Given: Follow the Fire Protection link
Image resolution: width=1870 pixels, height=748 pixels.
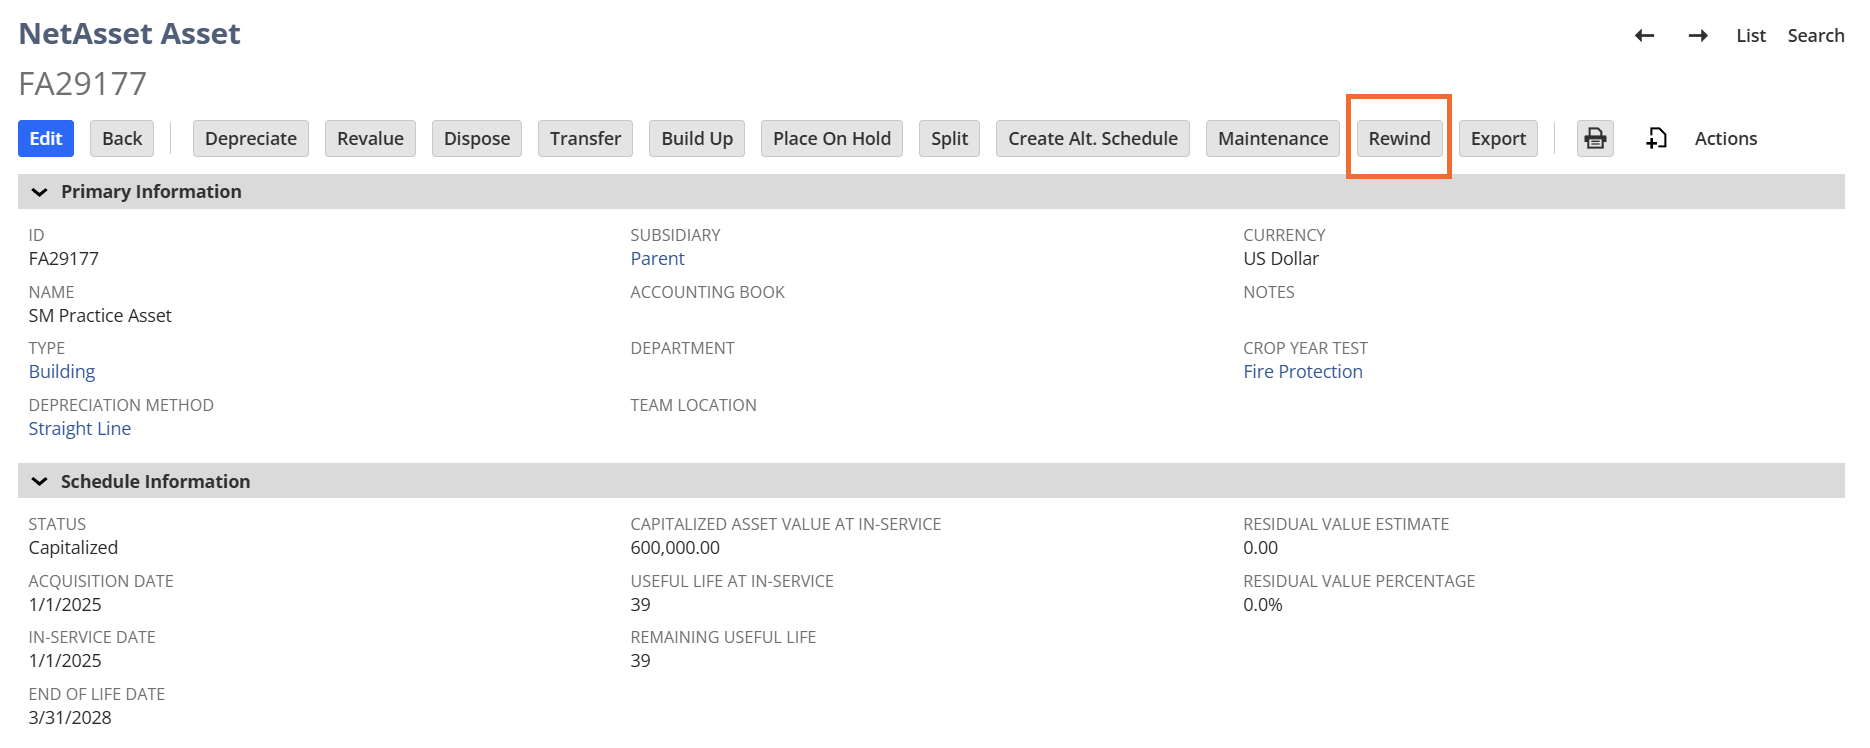Looking at the screenshot, I should tap(1302, 372).
